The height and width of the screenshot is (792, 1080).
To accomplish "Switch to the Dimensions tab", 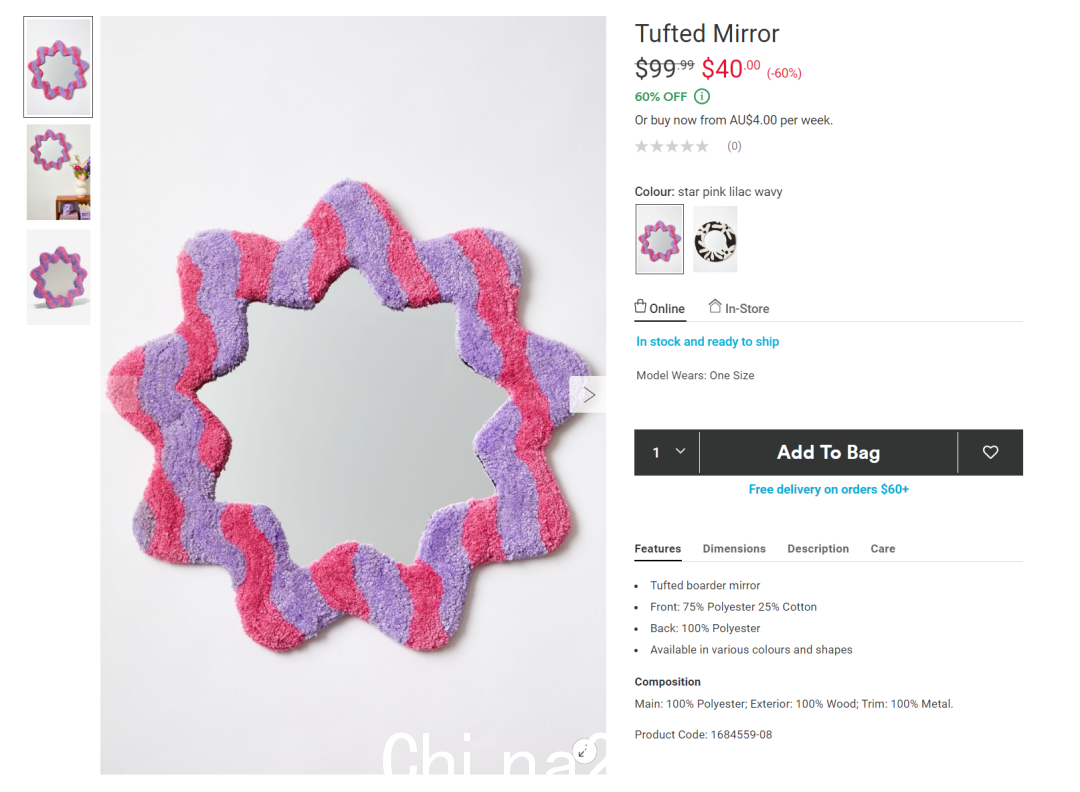I will coord(734,549).
